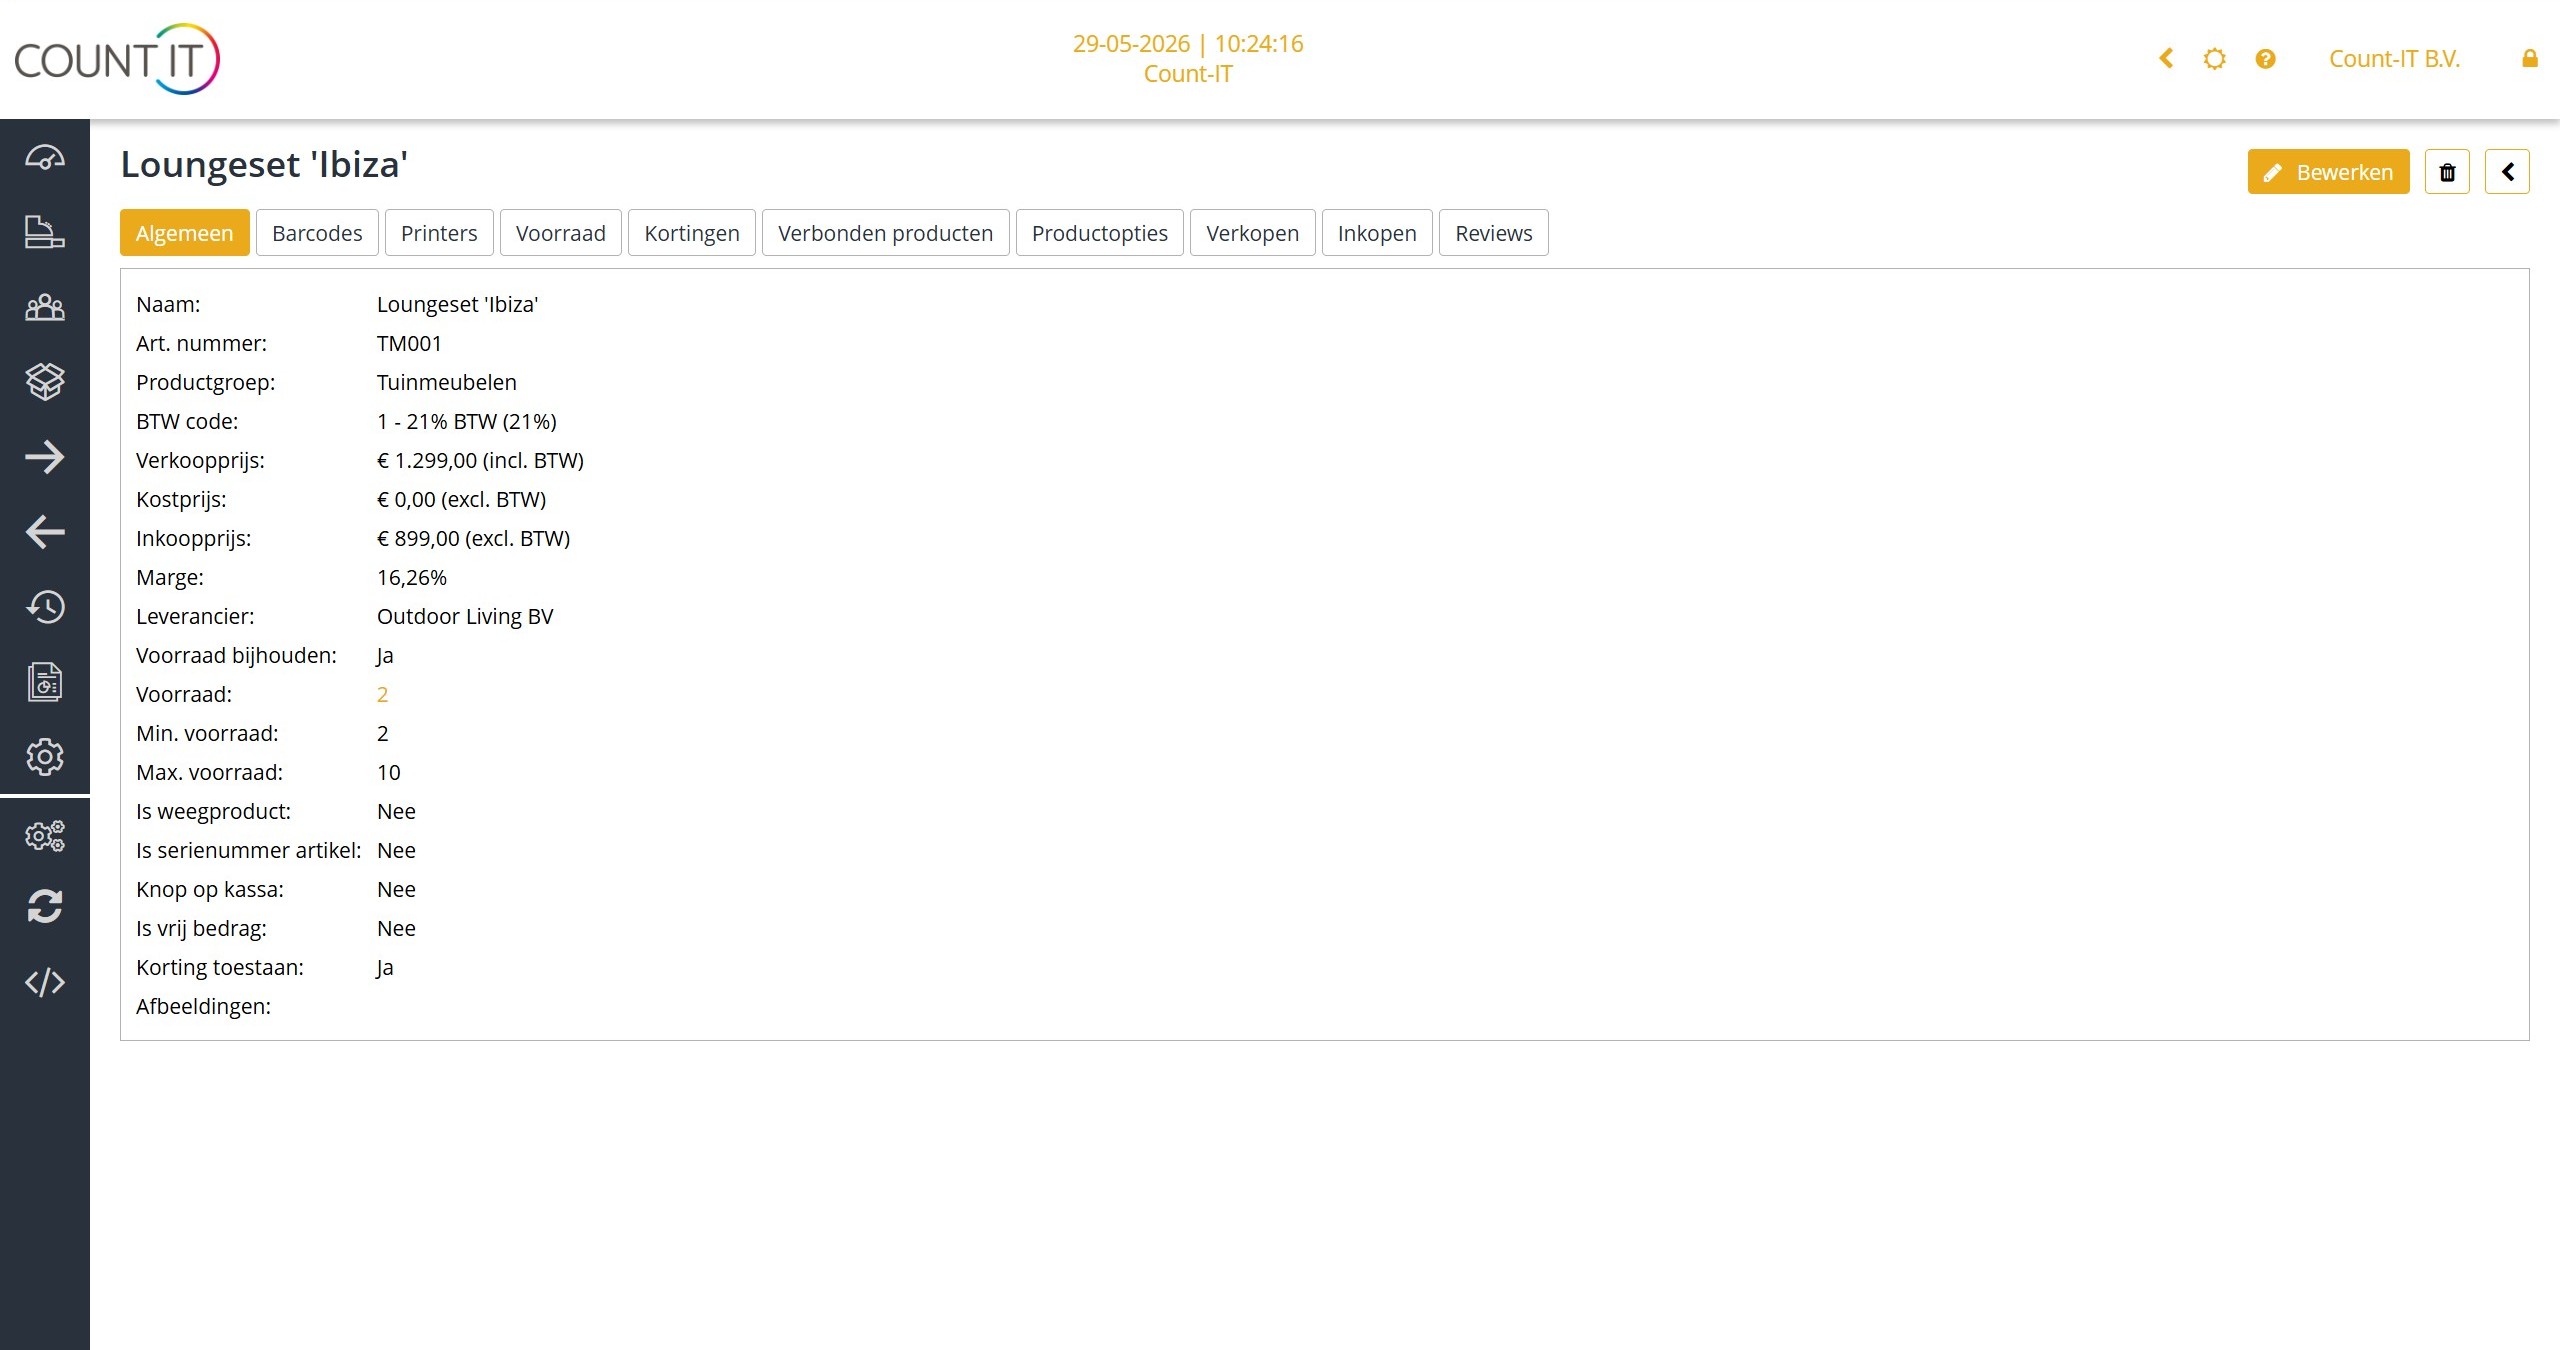Viewport: 2560px width, 1350px height.
Task: Click the article number TM001
Action: 409,343
